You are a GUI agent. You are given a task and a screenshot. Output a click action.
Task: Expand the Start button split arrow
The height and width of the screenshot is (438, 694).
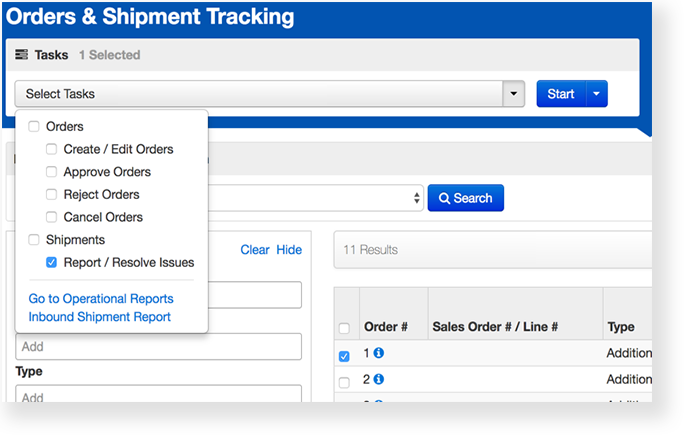(x=596, y=94)
